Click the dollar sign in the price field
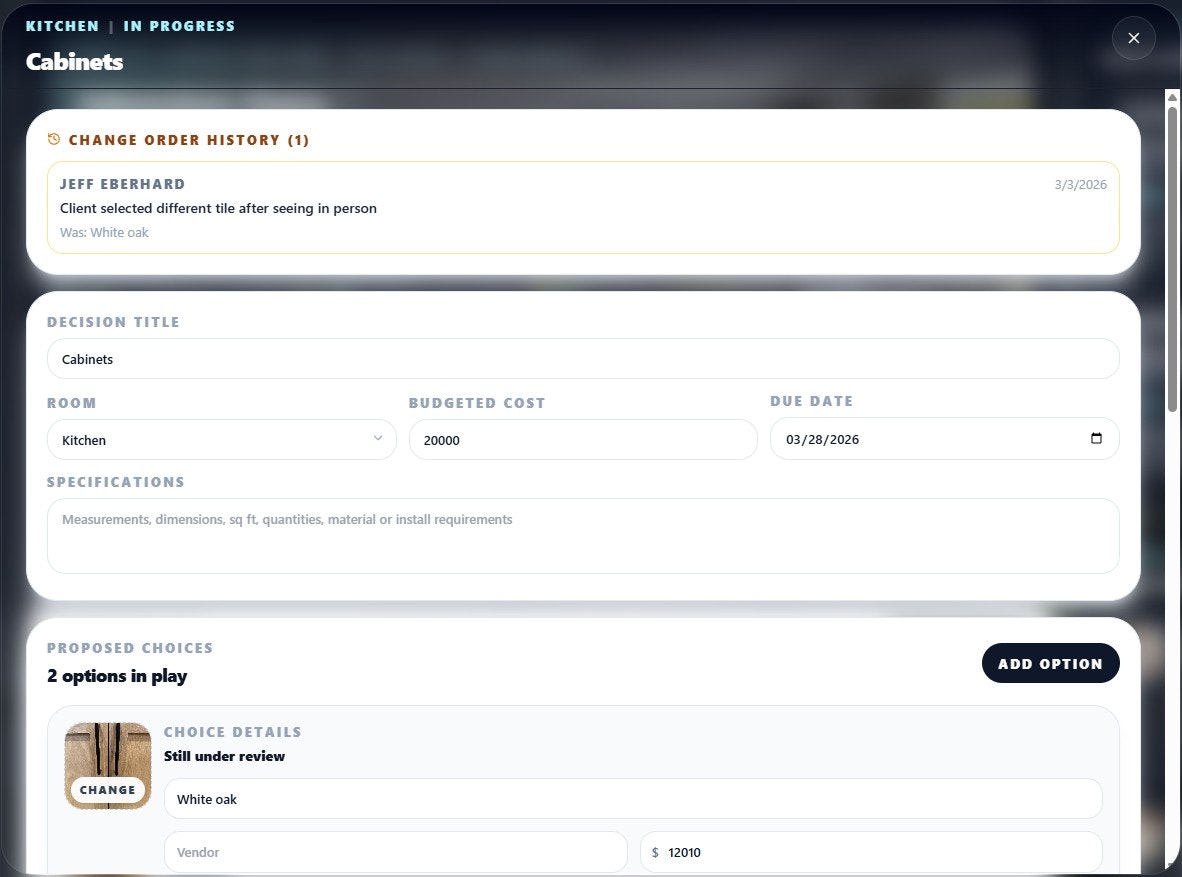 click(655, 852)
